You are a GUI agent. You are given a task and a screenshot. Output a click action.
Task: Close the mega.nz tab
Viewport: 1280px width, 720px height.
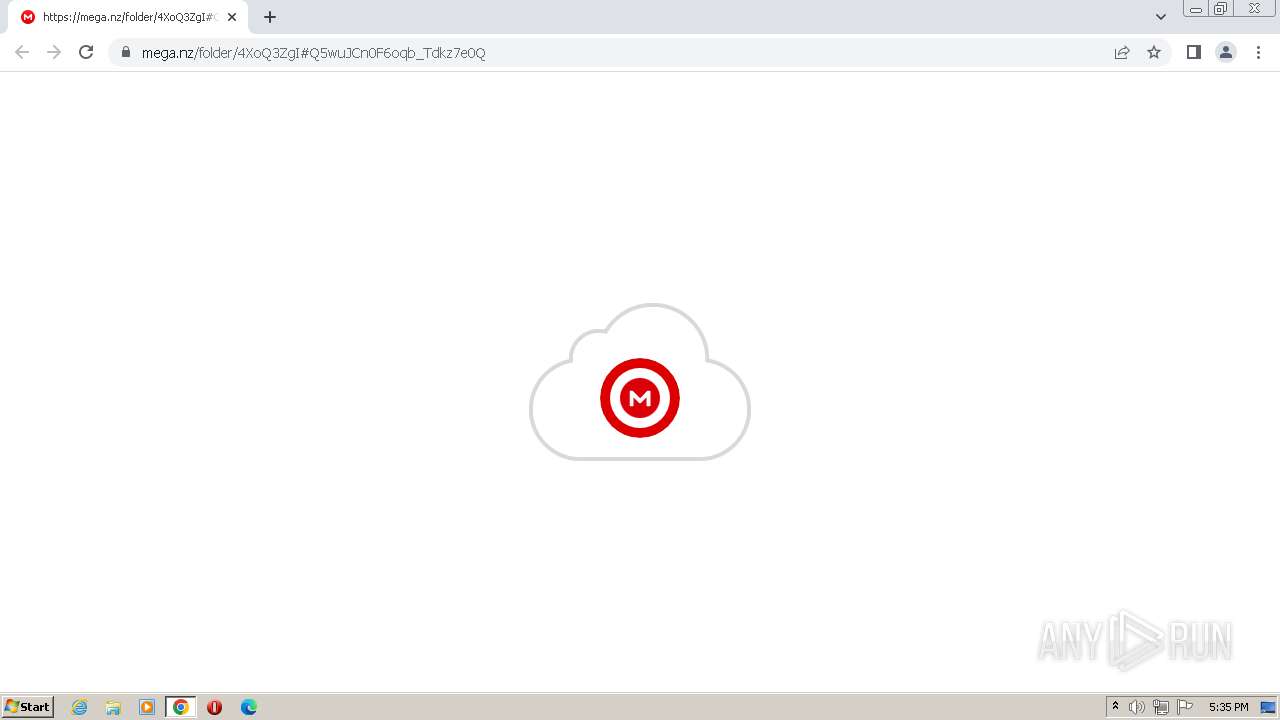coord(232,17)
